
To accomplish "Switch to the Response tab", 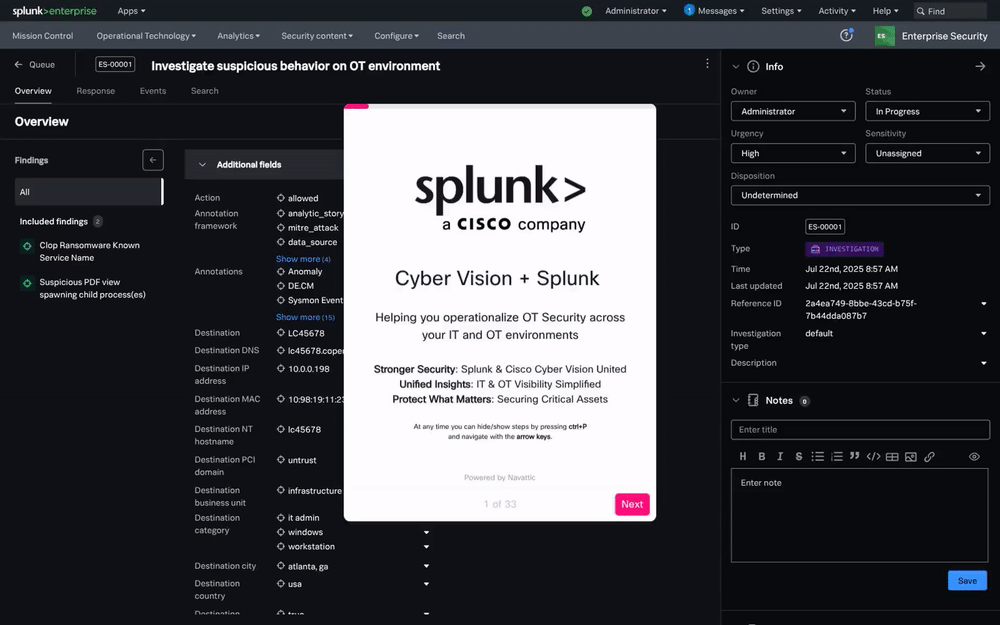I will coord(96,91).
